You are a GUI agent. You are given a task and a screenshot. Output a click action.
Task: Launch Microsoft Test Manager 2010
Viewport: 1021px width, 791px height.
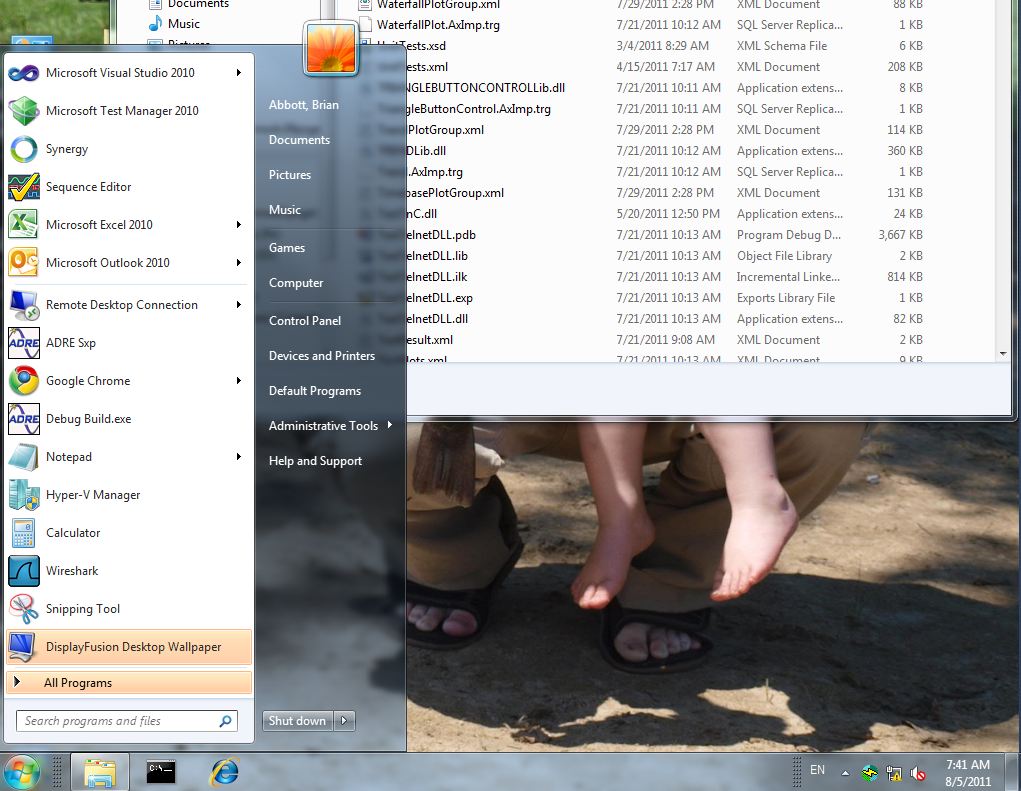click(121, 111)
